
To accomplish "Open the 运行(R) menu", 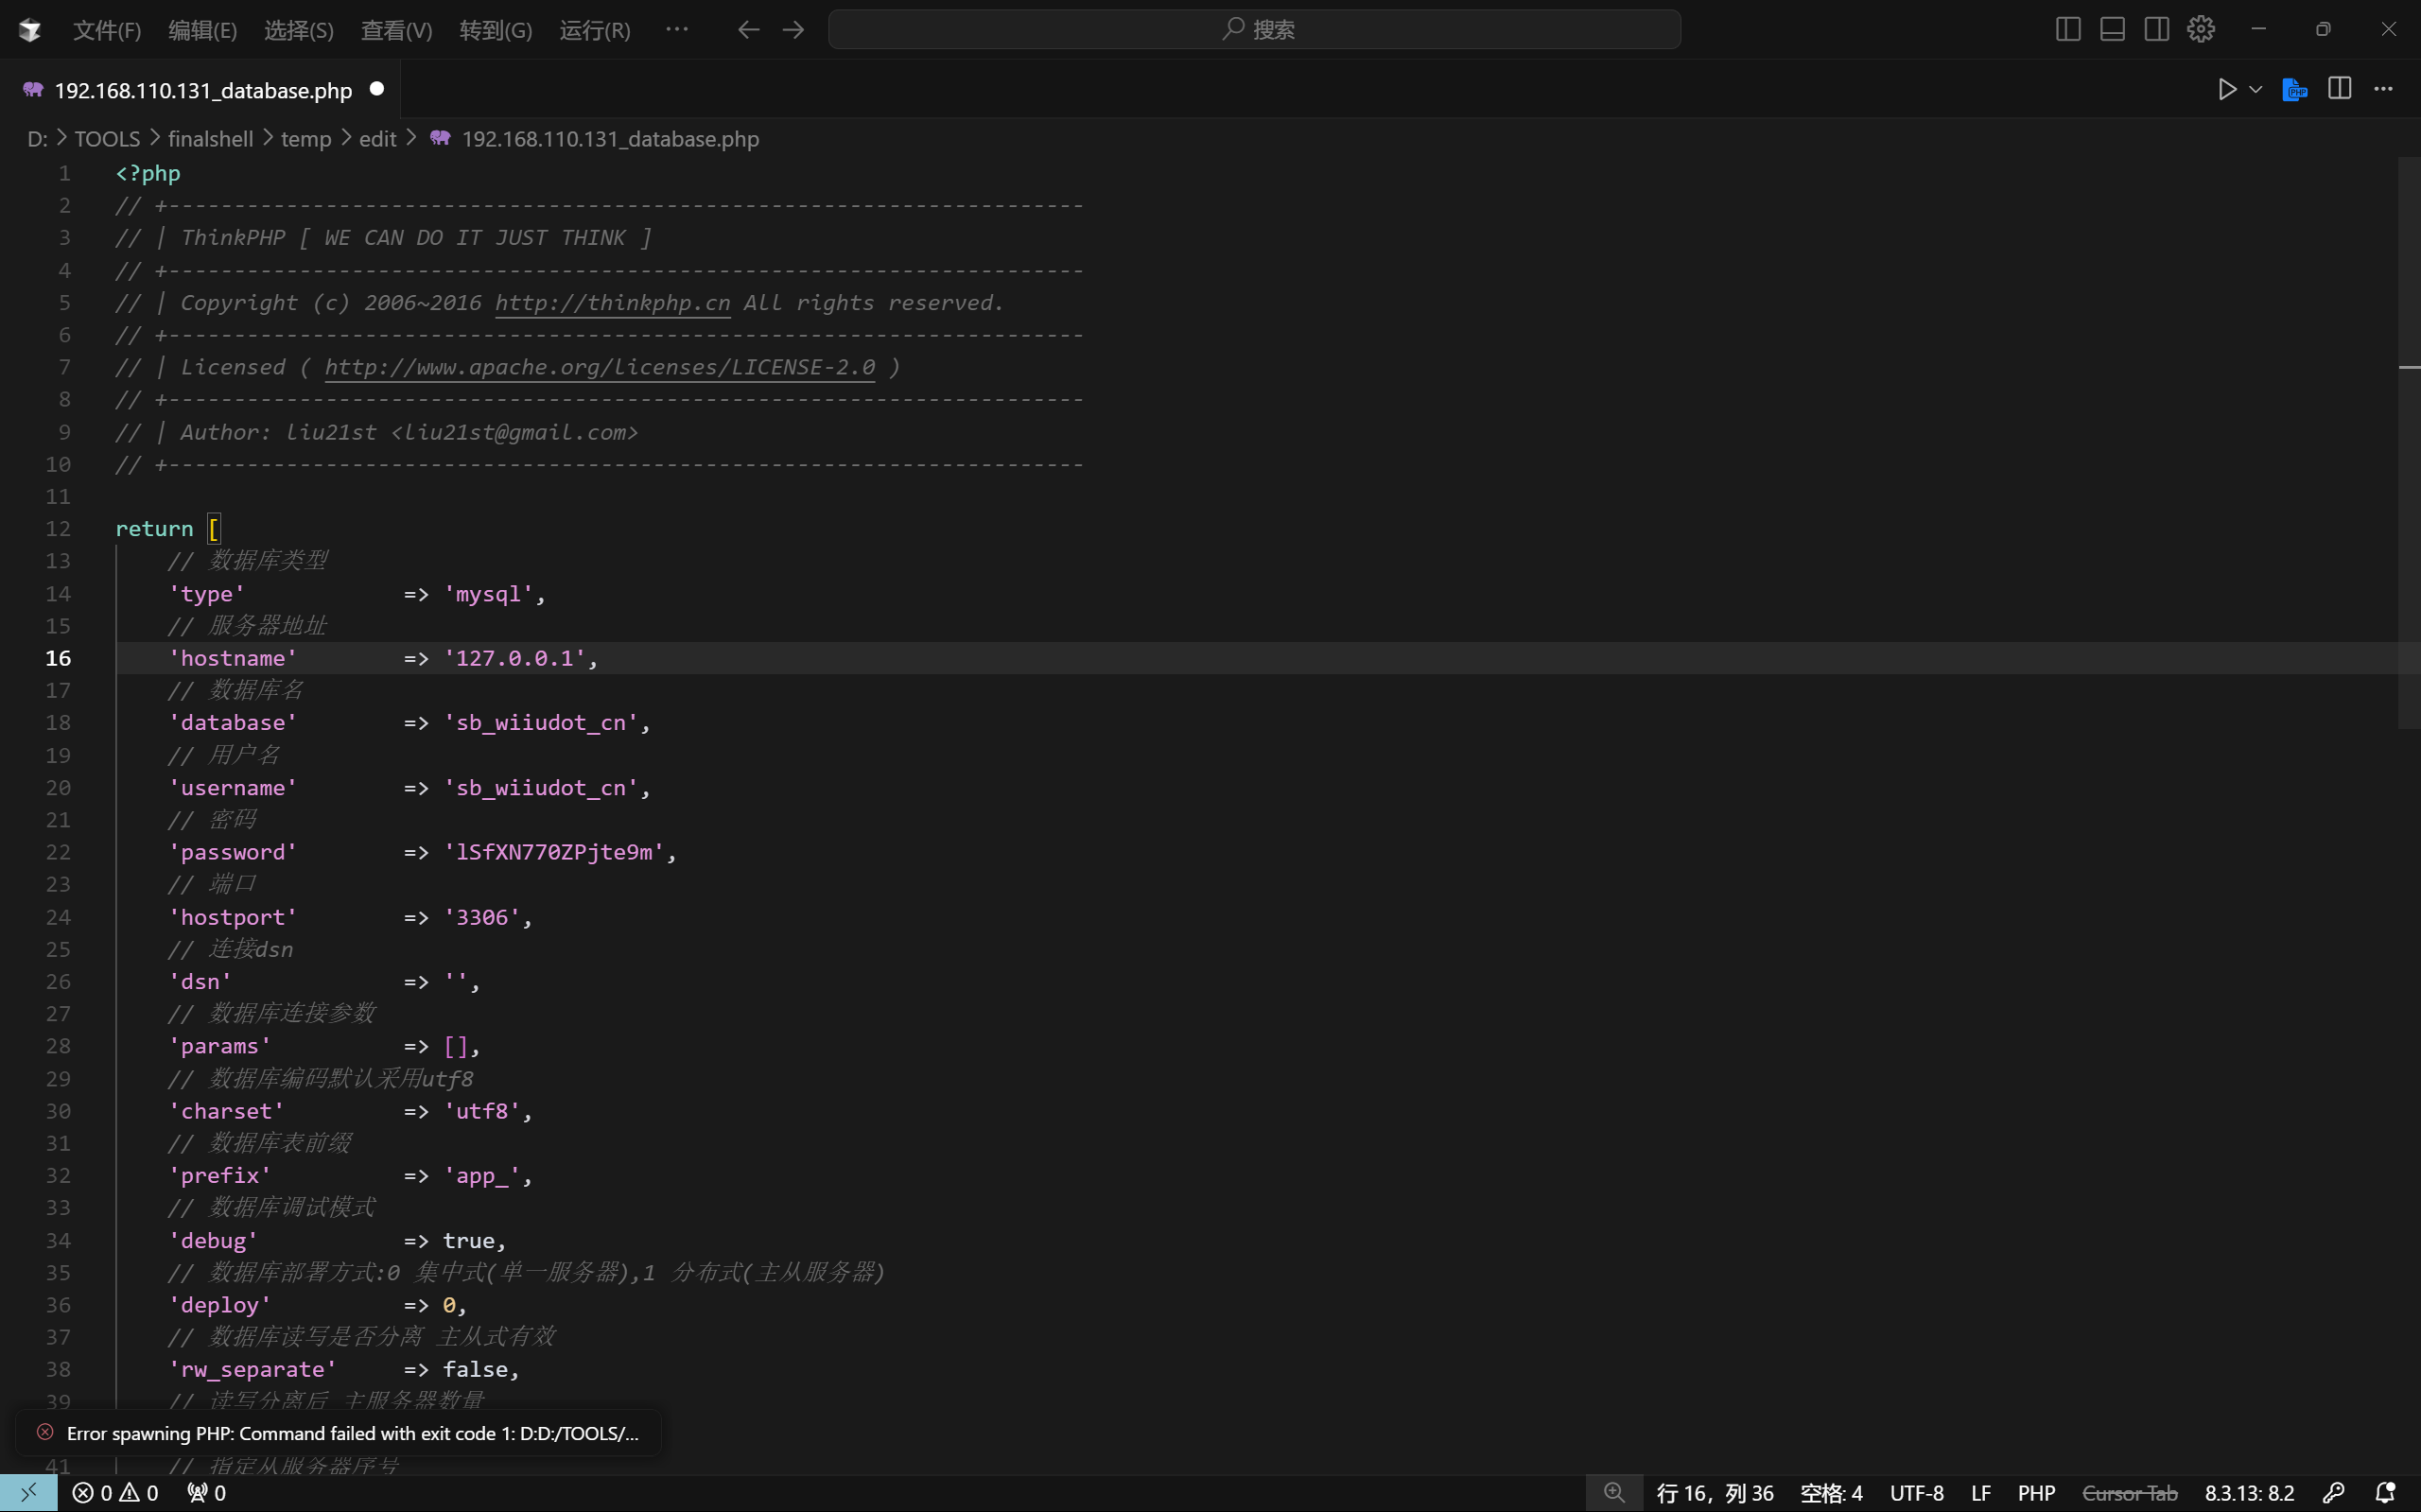I will 594,30.
